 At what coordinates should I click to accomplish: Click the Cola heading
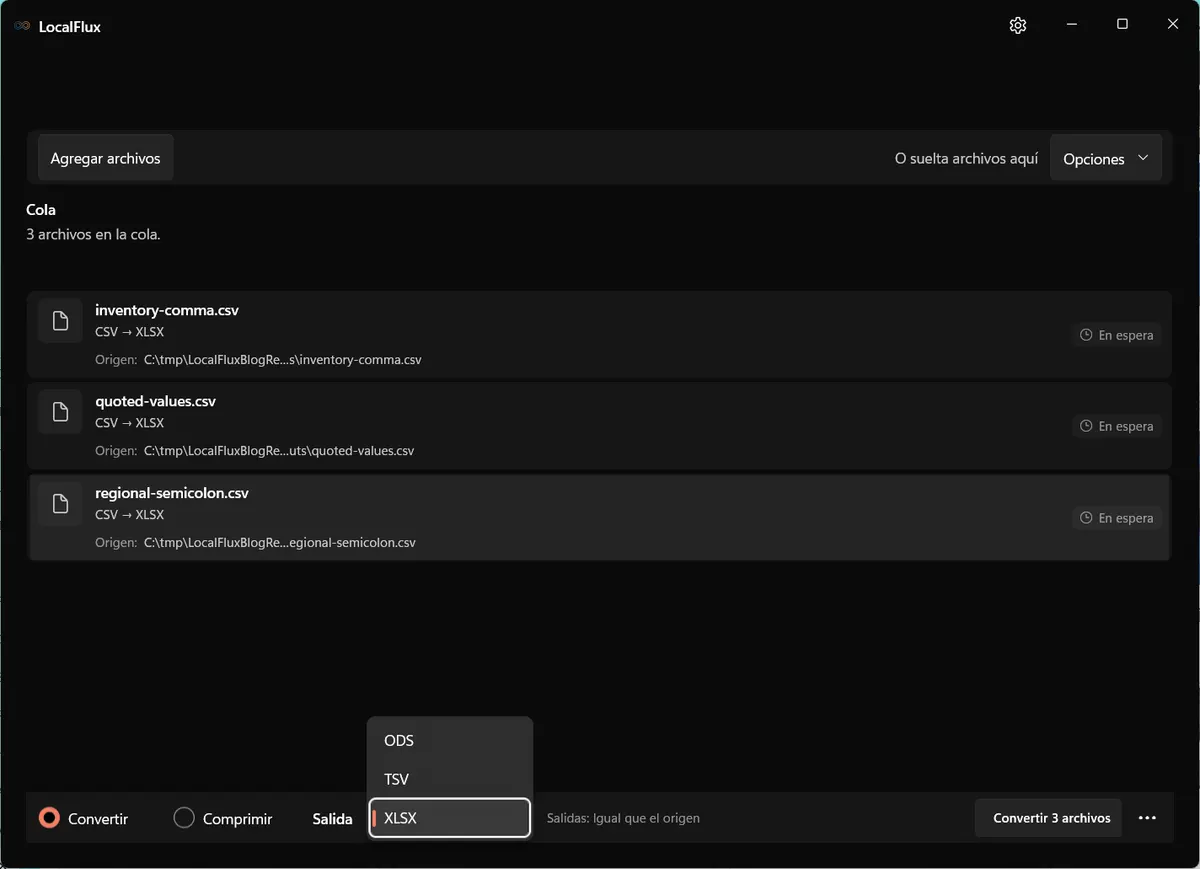point(41,210)
